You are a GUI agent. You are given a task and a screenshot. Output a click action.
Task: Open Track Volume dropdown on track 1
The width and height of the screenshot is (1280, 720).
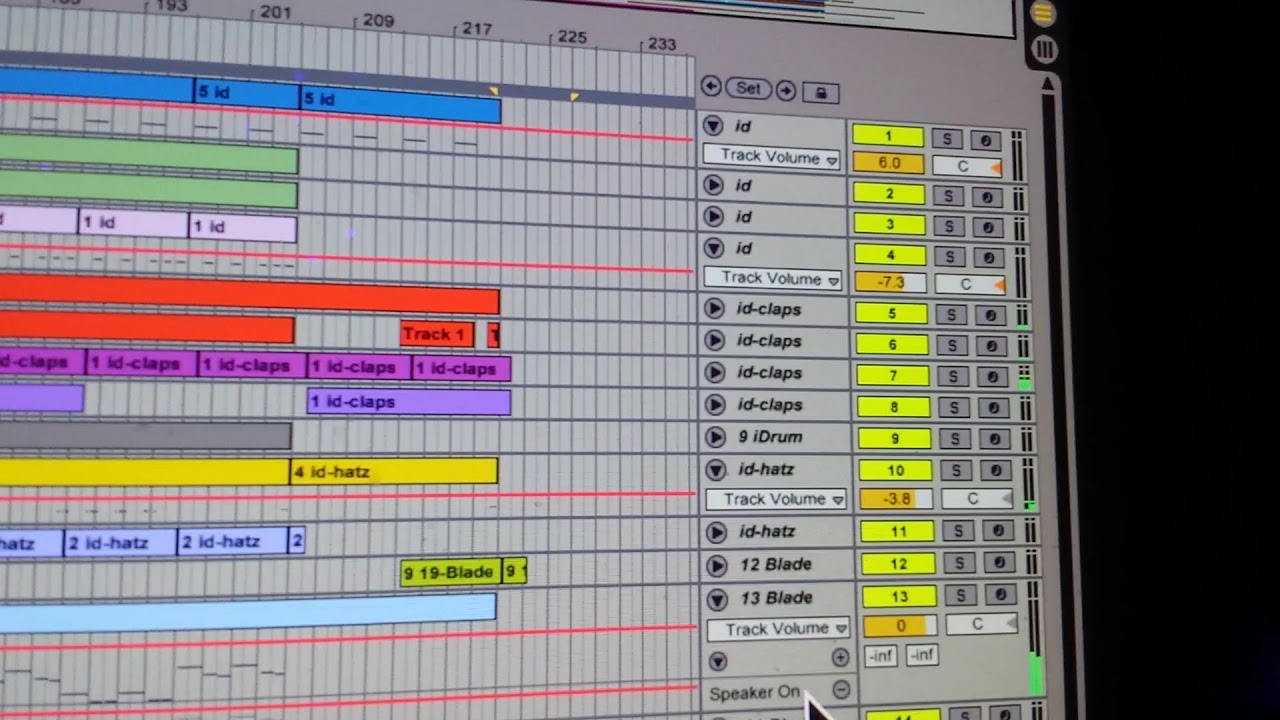coord(771,157)
